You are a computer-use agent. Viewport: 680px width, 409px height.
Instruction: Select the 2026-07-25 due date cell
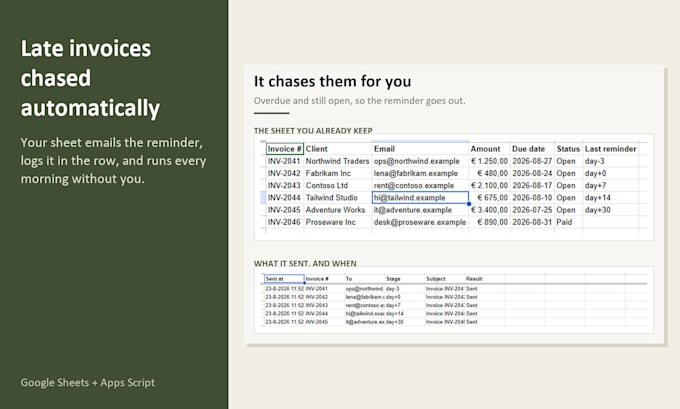coord(532,209)
